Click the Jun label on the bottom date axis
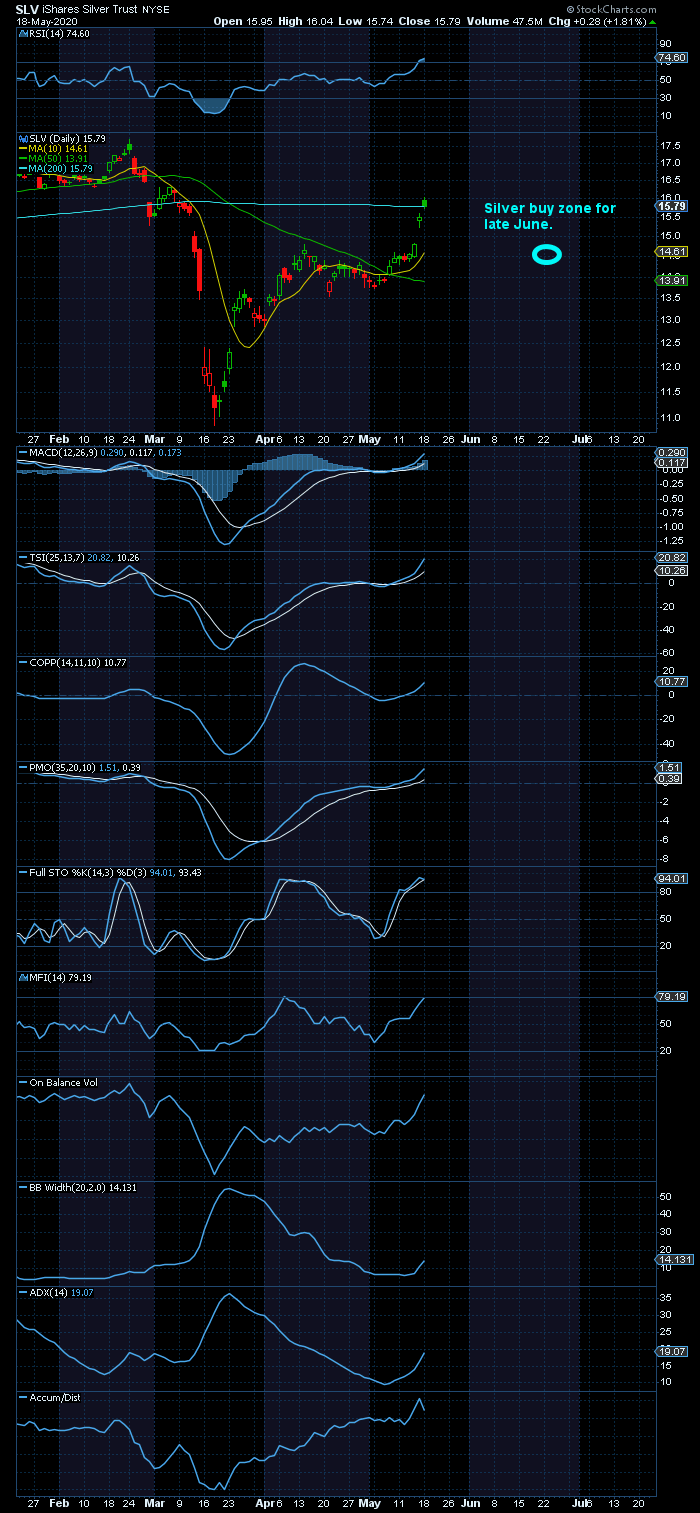The height and width of the screenshot is (1513, 700). point(470,1502)
